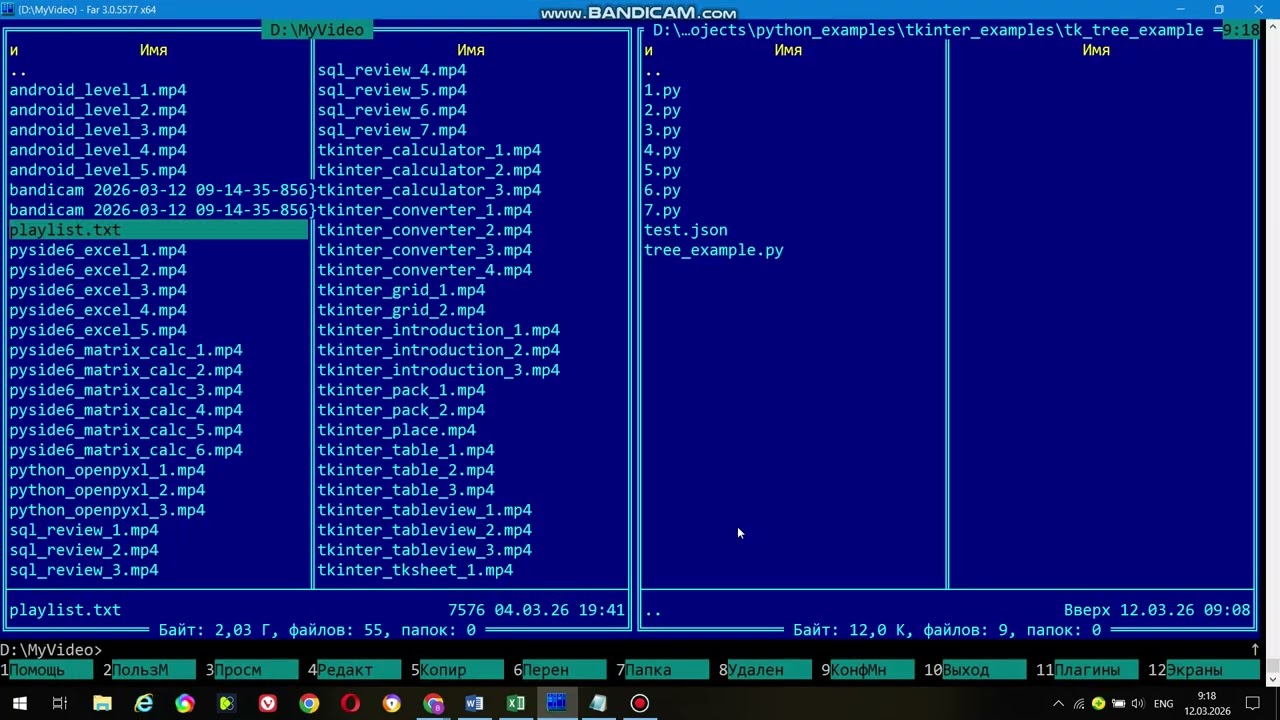The image size is (1280, 720).
Task: Open Task View from the taskbar
Action: pyautogui.click(x=60, y=704)
